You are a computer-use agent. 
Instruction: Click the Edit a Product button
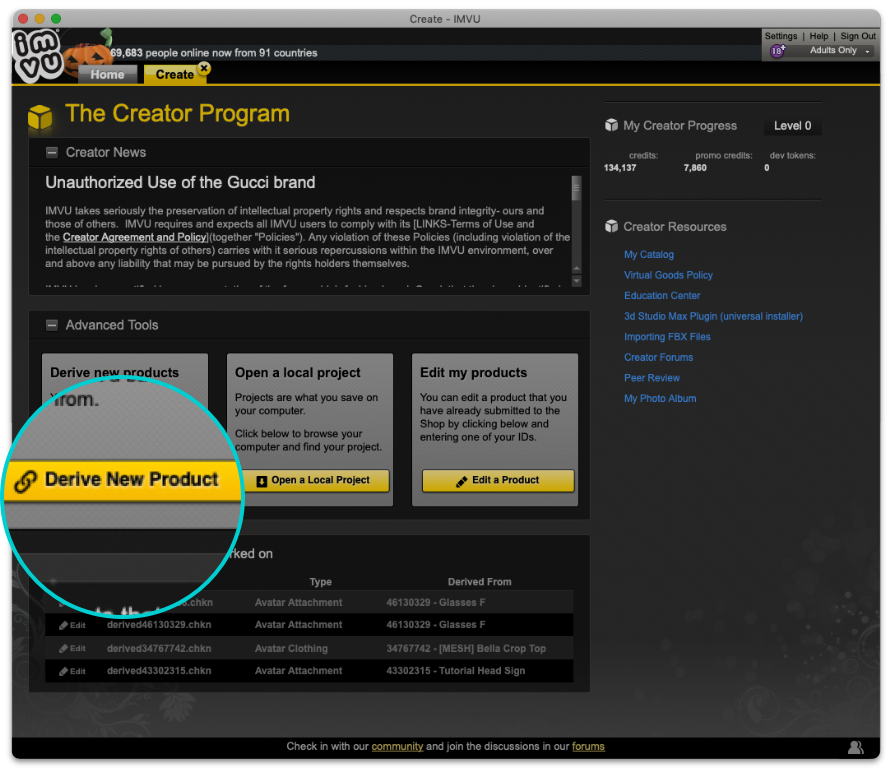498,480
